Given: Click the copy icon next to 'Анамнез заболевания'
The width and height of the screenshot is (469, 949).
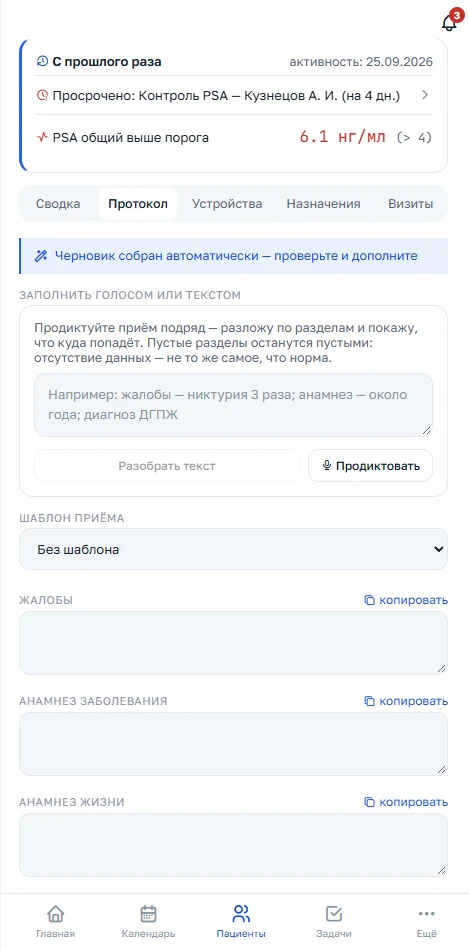Looking at the screenshot, I should 369,701.
